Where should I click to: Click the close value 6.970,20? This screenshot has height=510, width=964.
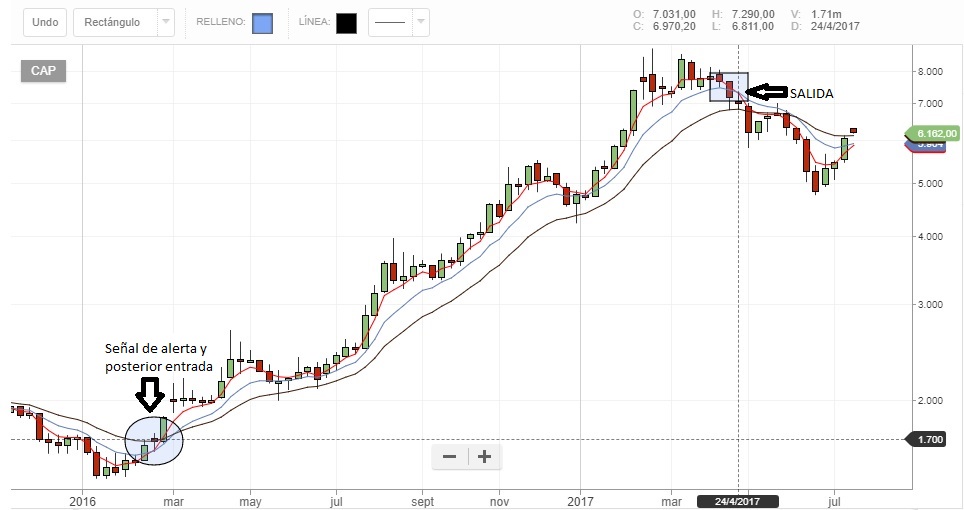674,26
